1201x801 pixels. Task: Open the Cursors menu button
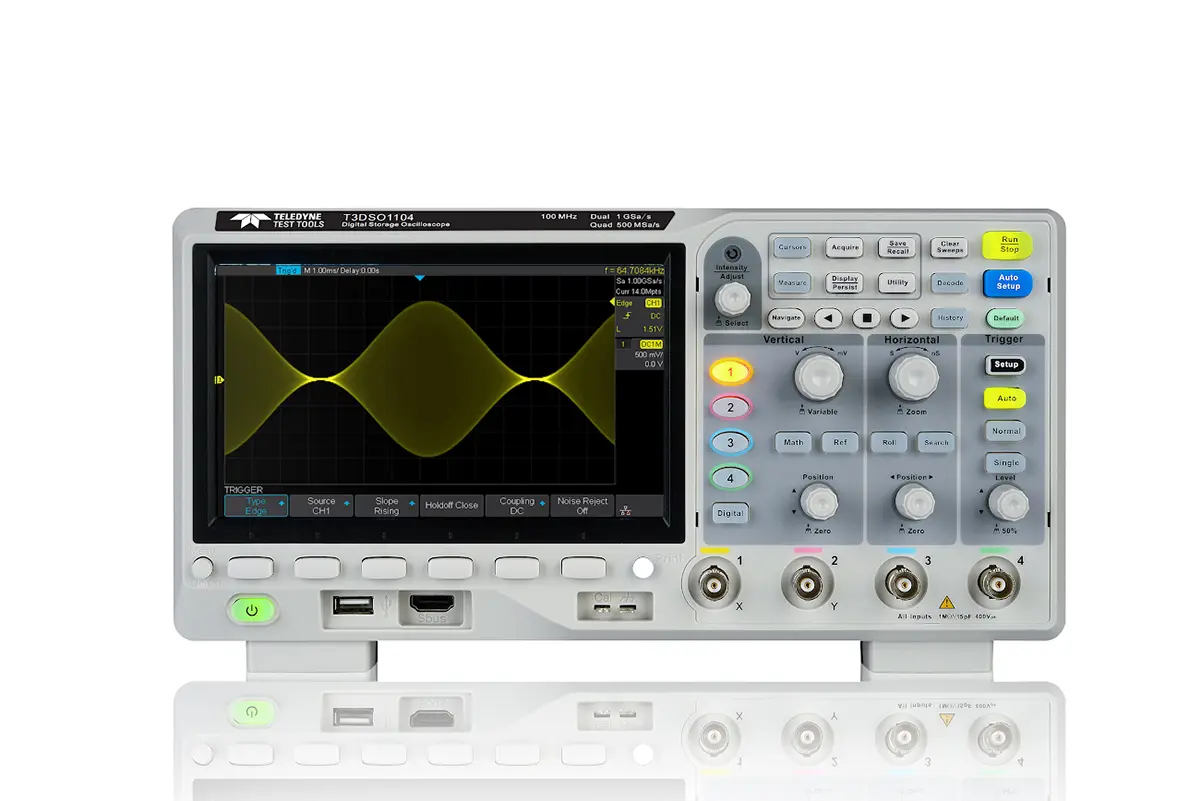pos(792,248)
